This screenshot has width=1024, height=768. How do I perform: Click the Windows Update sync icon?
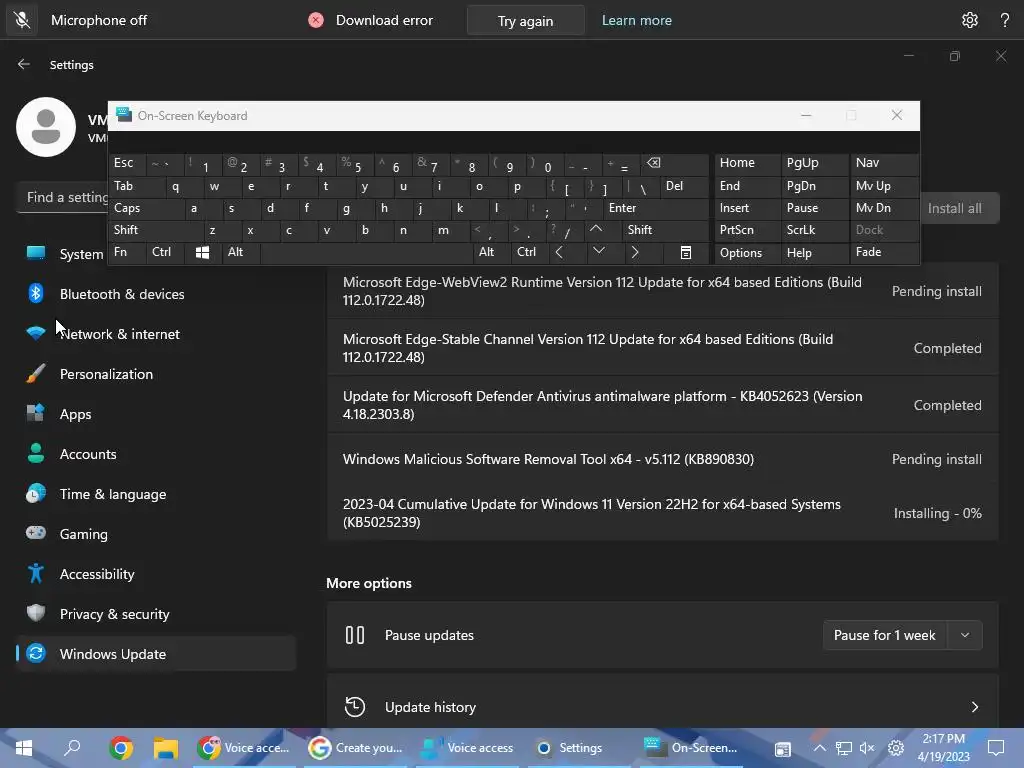pos(36,653)
